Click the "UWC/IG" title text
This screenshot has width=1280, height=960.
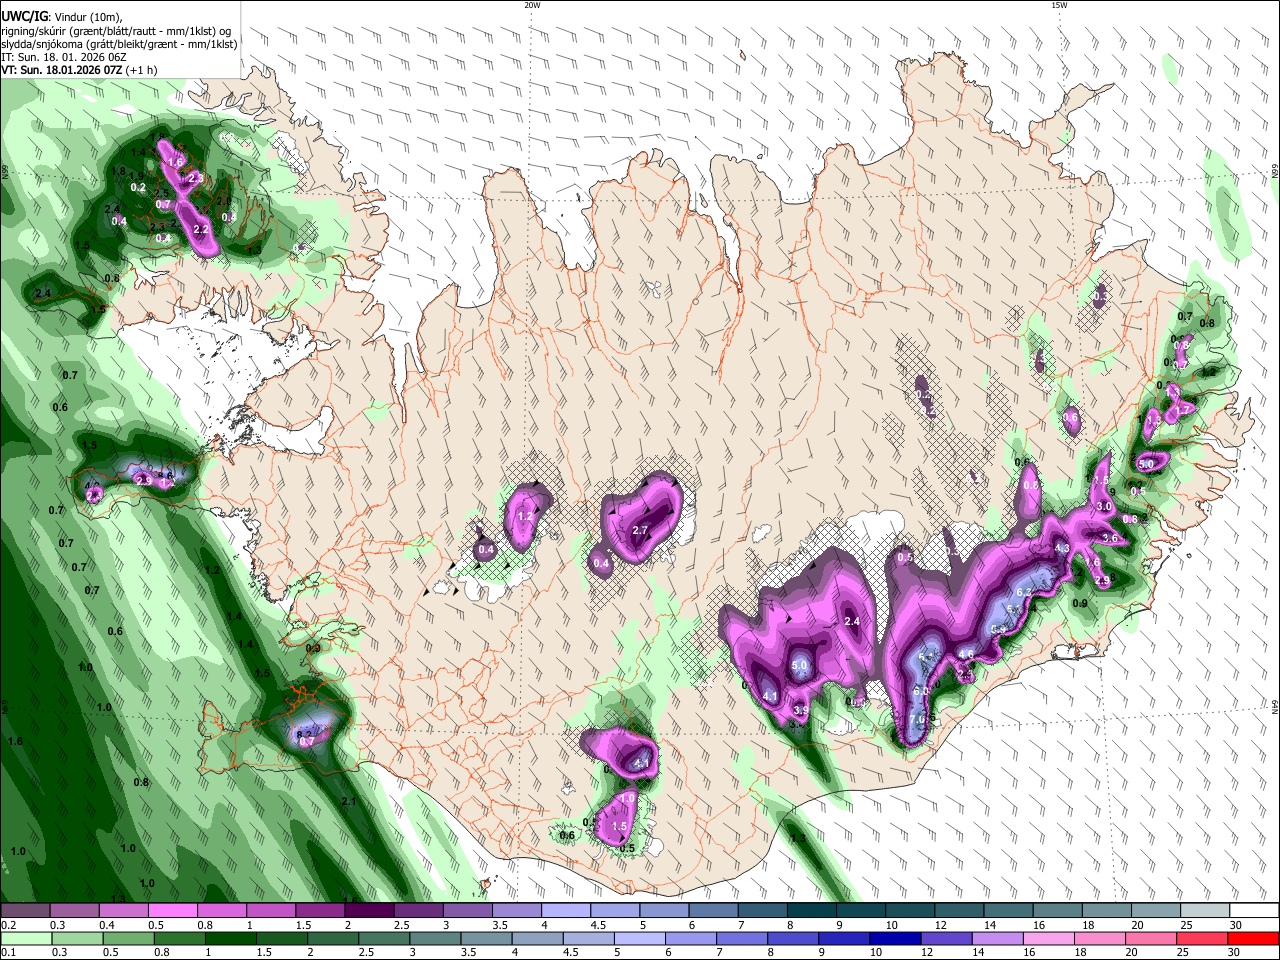click(24, 16)
